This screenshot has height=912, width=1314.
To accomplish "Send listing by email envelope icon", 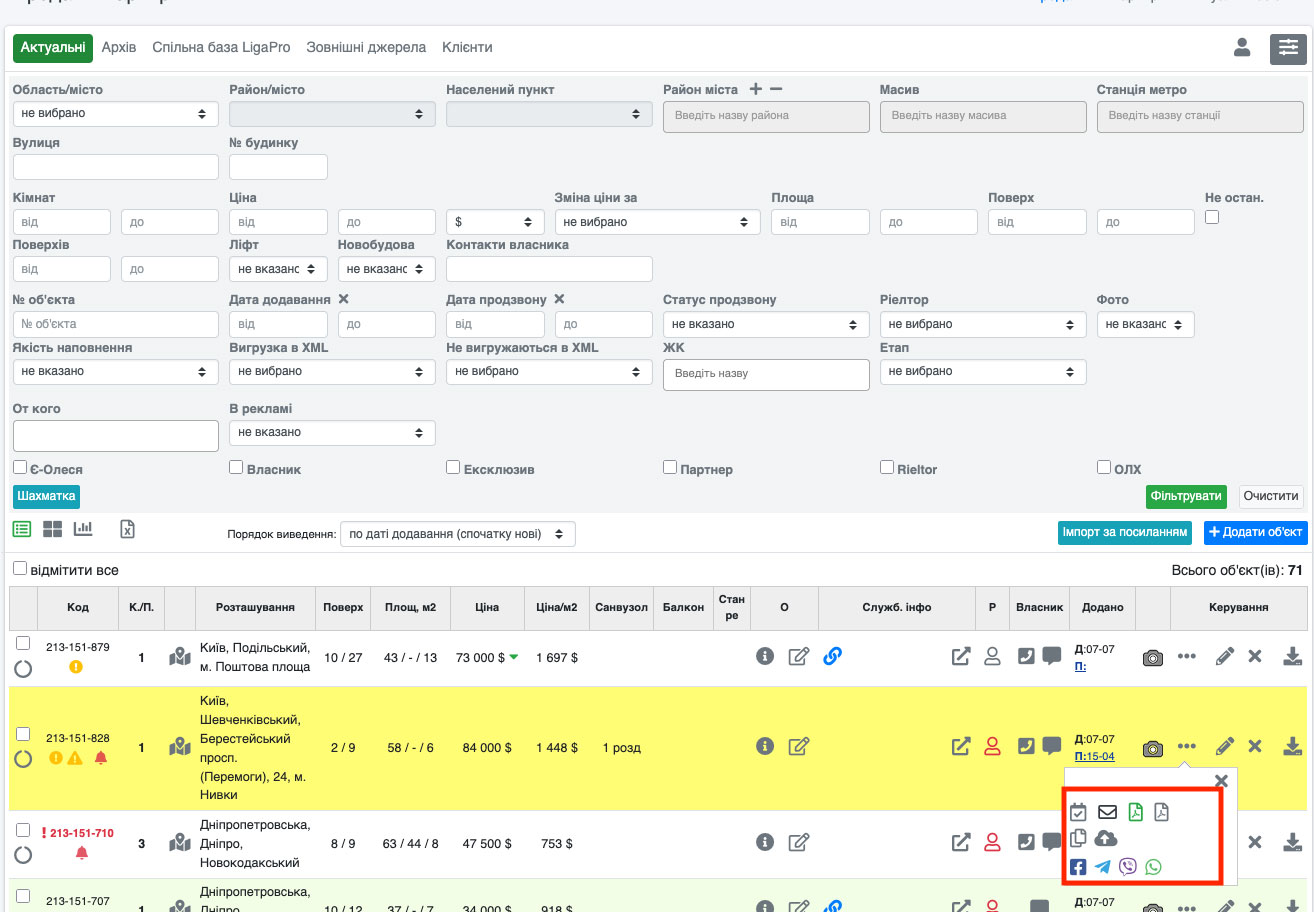I will pos(1107,812).
